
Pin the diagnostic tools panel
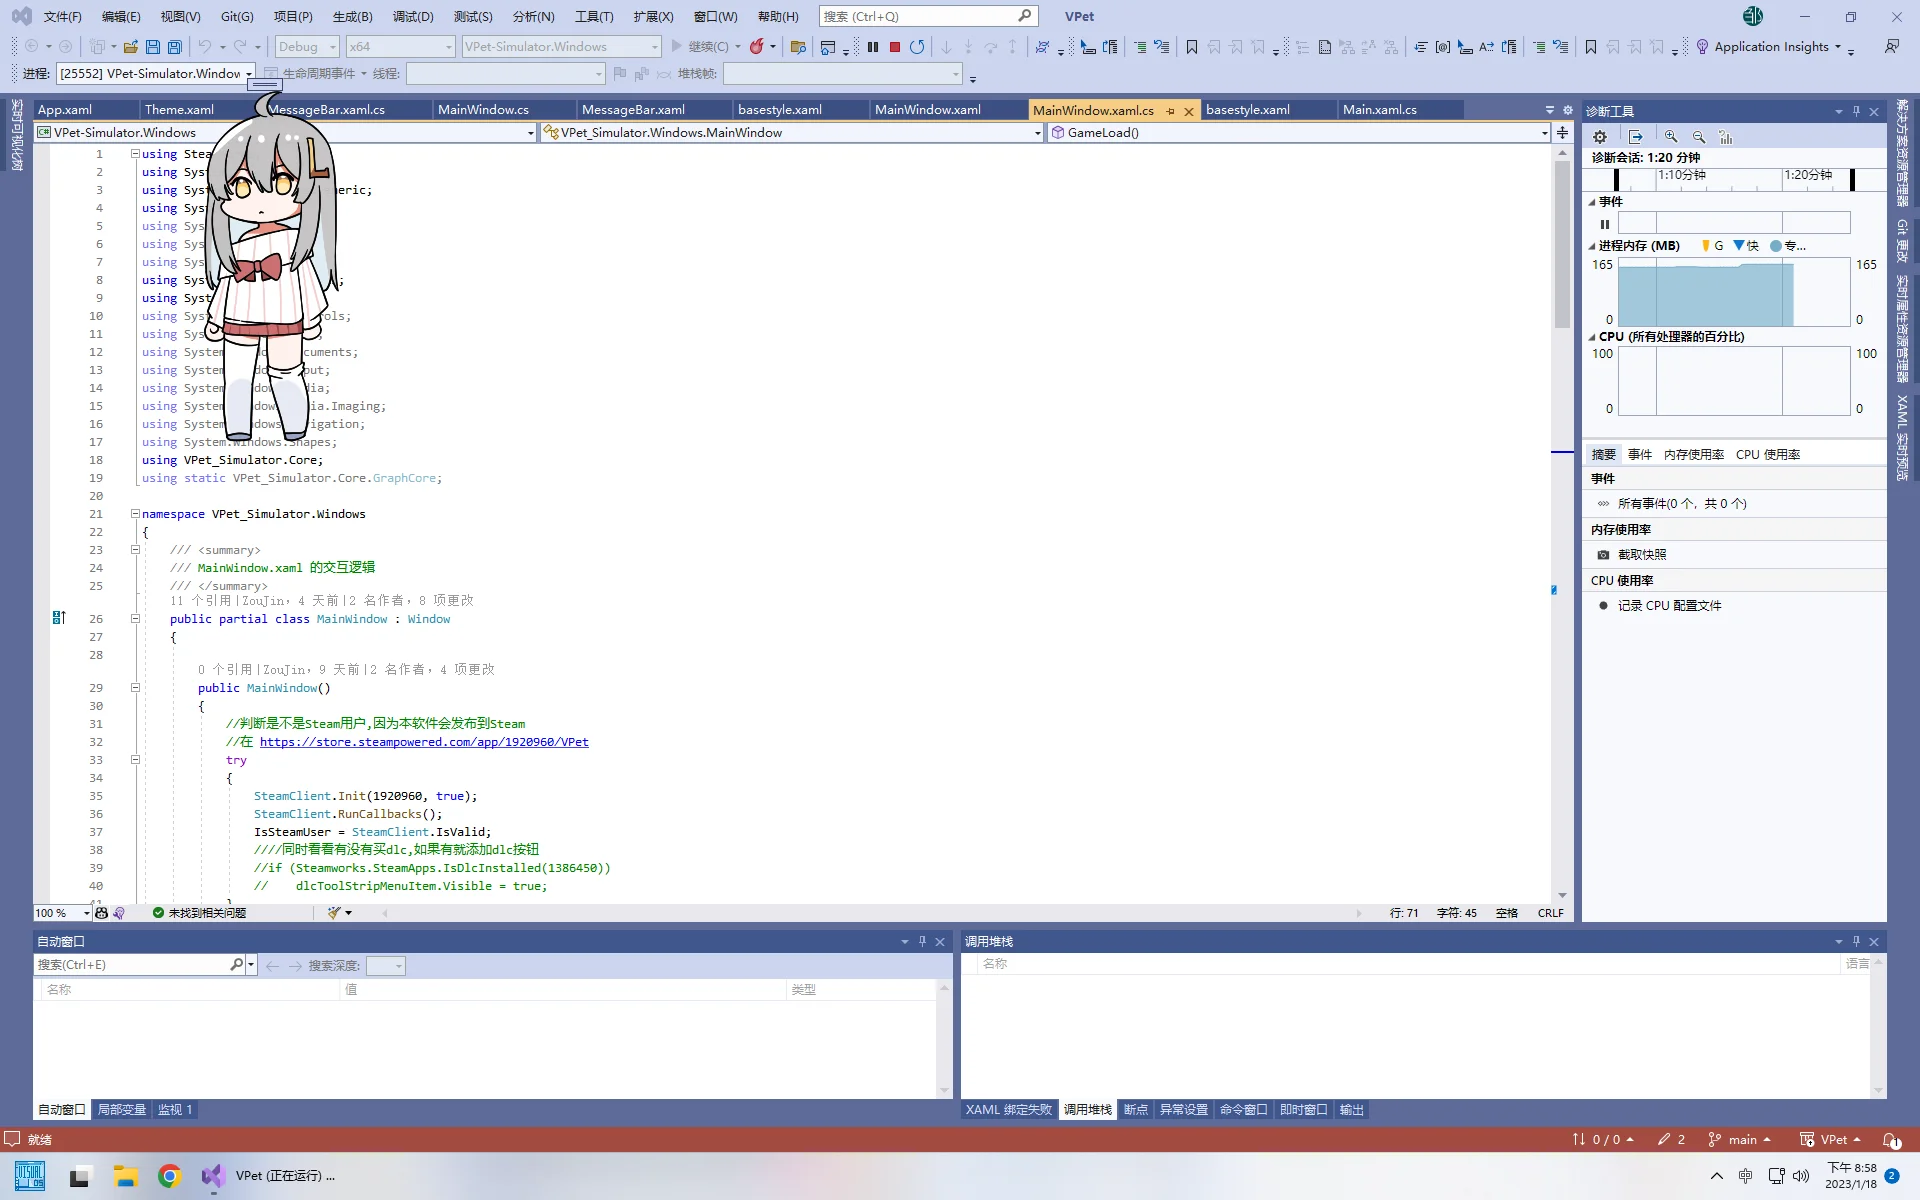[1856, 111]
